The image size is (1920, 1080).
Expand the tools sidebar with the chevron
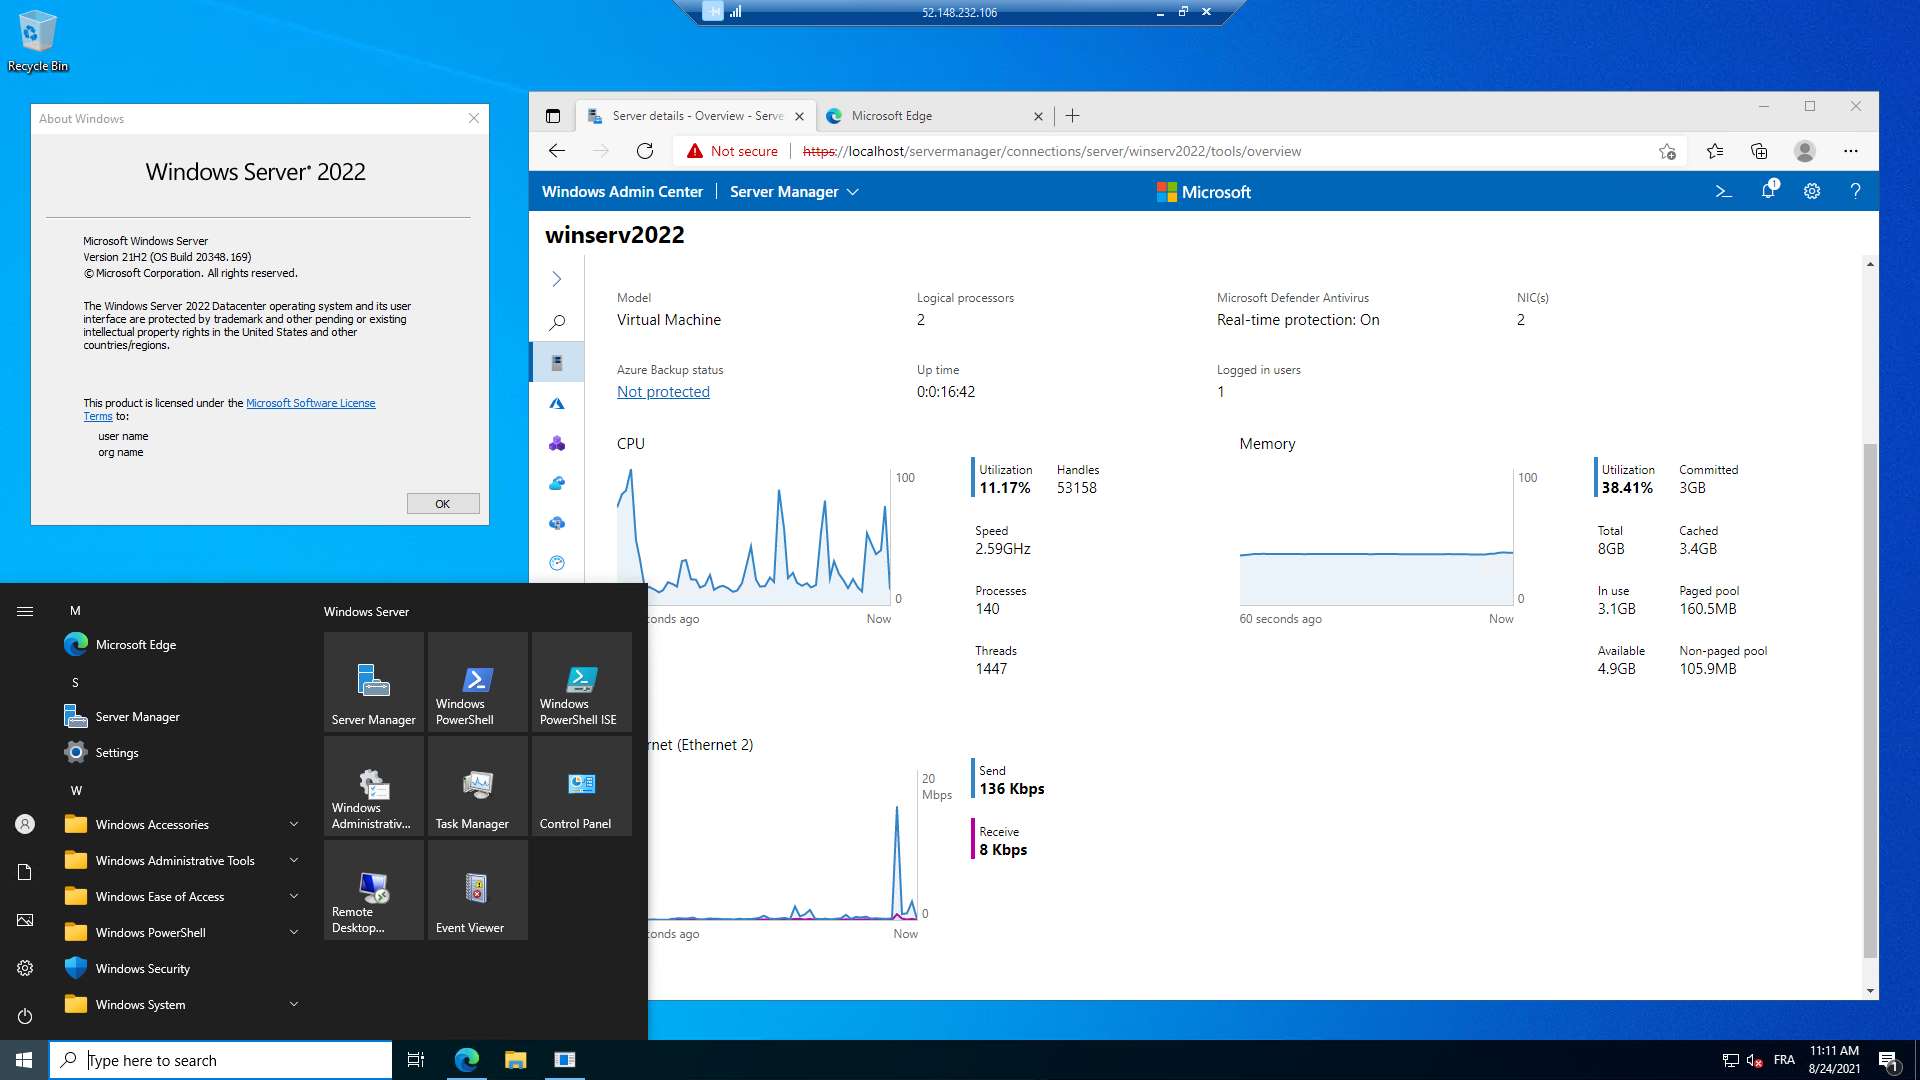pyautogui.click(x=557, y=279)
